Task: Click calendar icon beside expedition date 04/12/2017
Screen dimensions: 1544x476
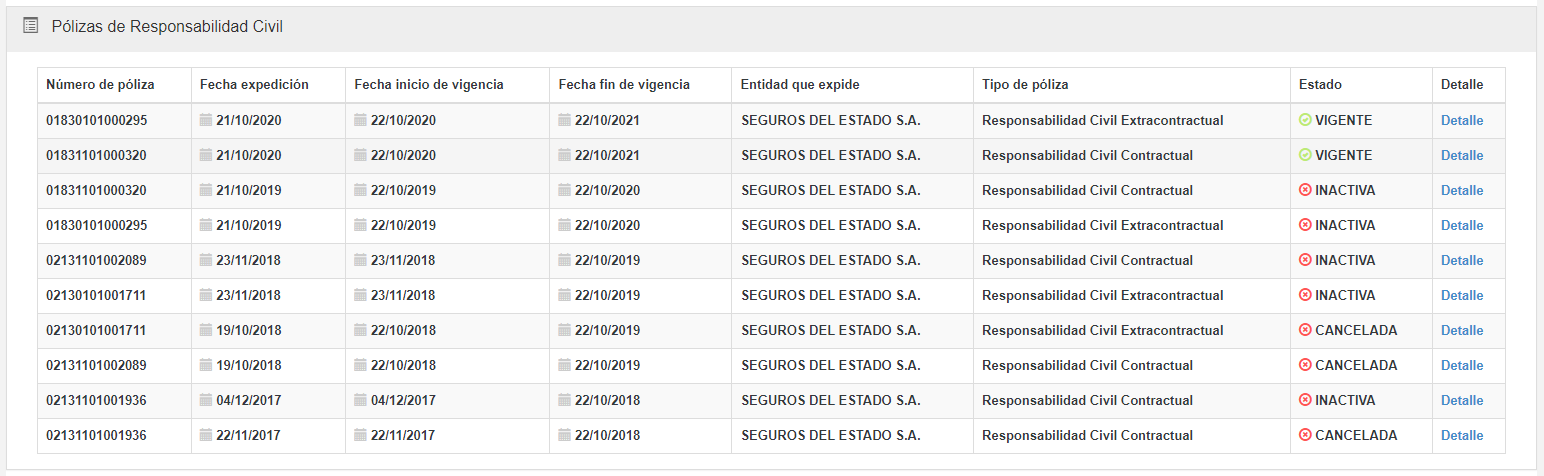Action: tap(206, 401)
